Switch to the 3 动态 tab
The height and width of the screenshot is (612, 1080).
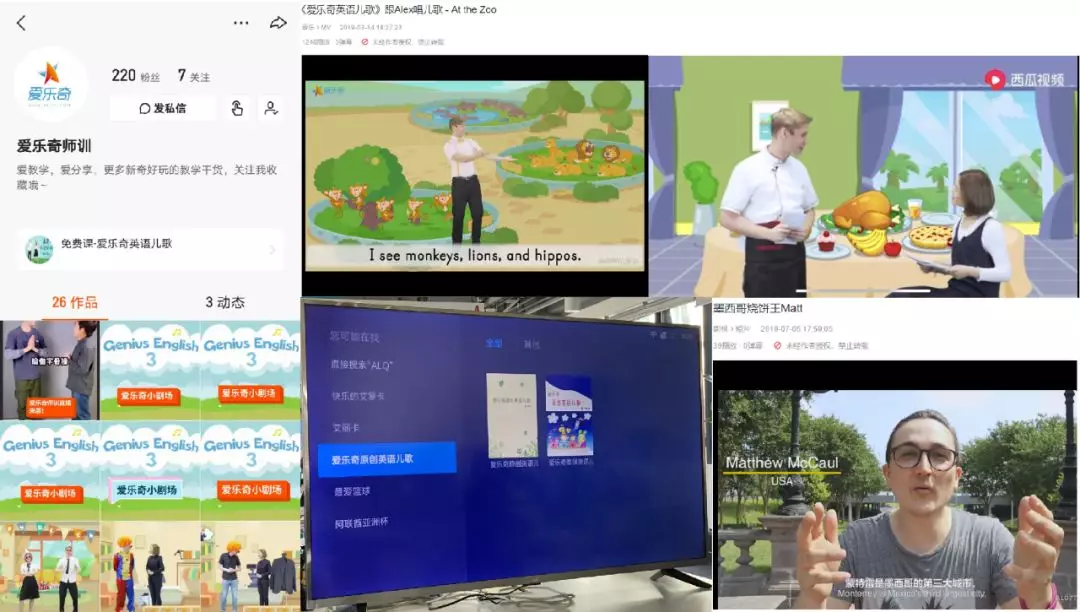225,302
